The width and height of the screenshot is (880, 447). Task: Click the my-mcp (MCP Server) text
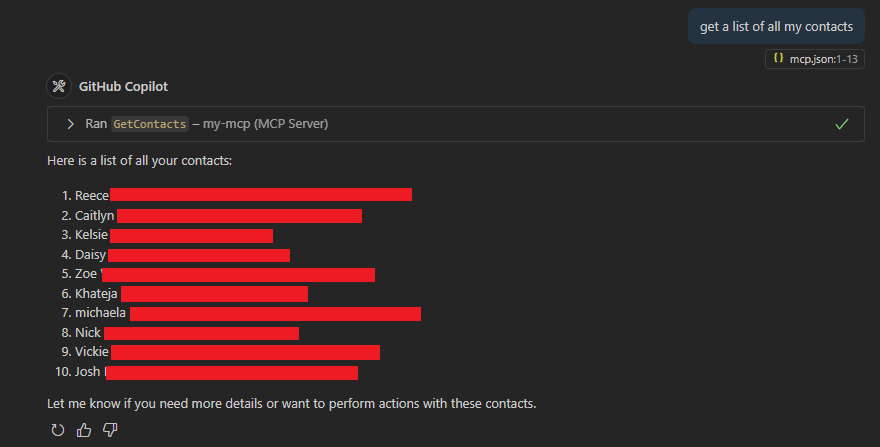[x=265, y=124]
